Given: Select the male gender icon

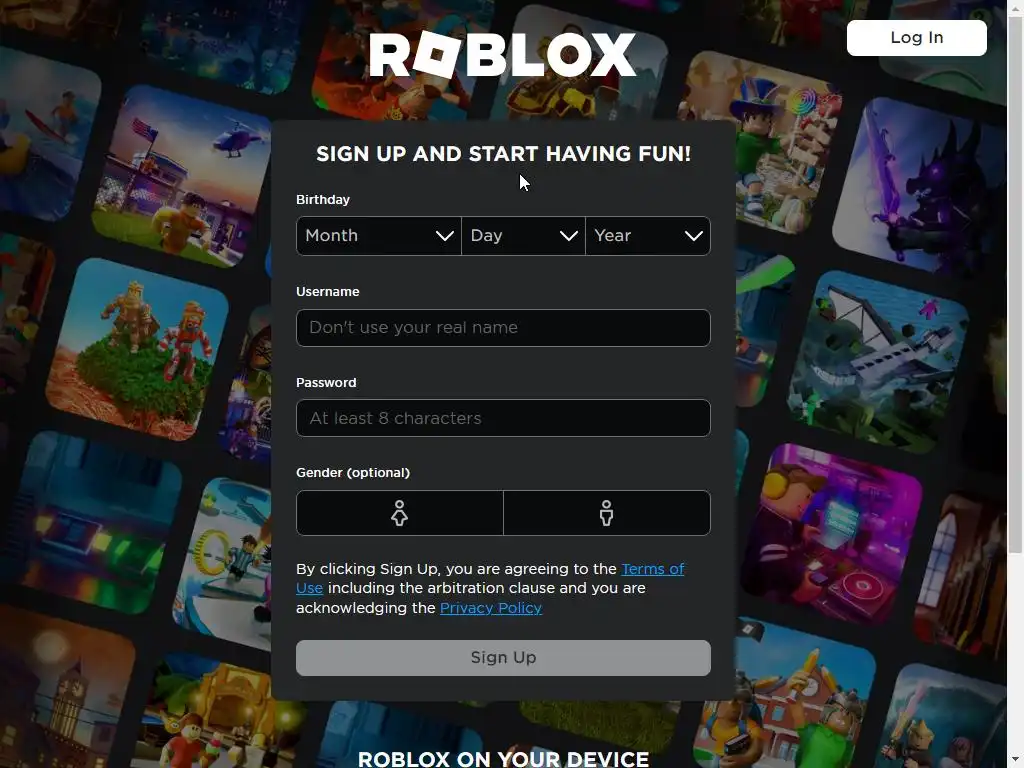Looking at the screenshot, I should pyautogui.click(x=607, y=513).
